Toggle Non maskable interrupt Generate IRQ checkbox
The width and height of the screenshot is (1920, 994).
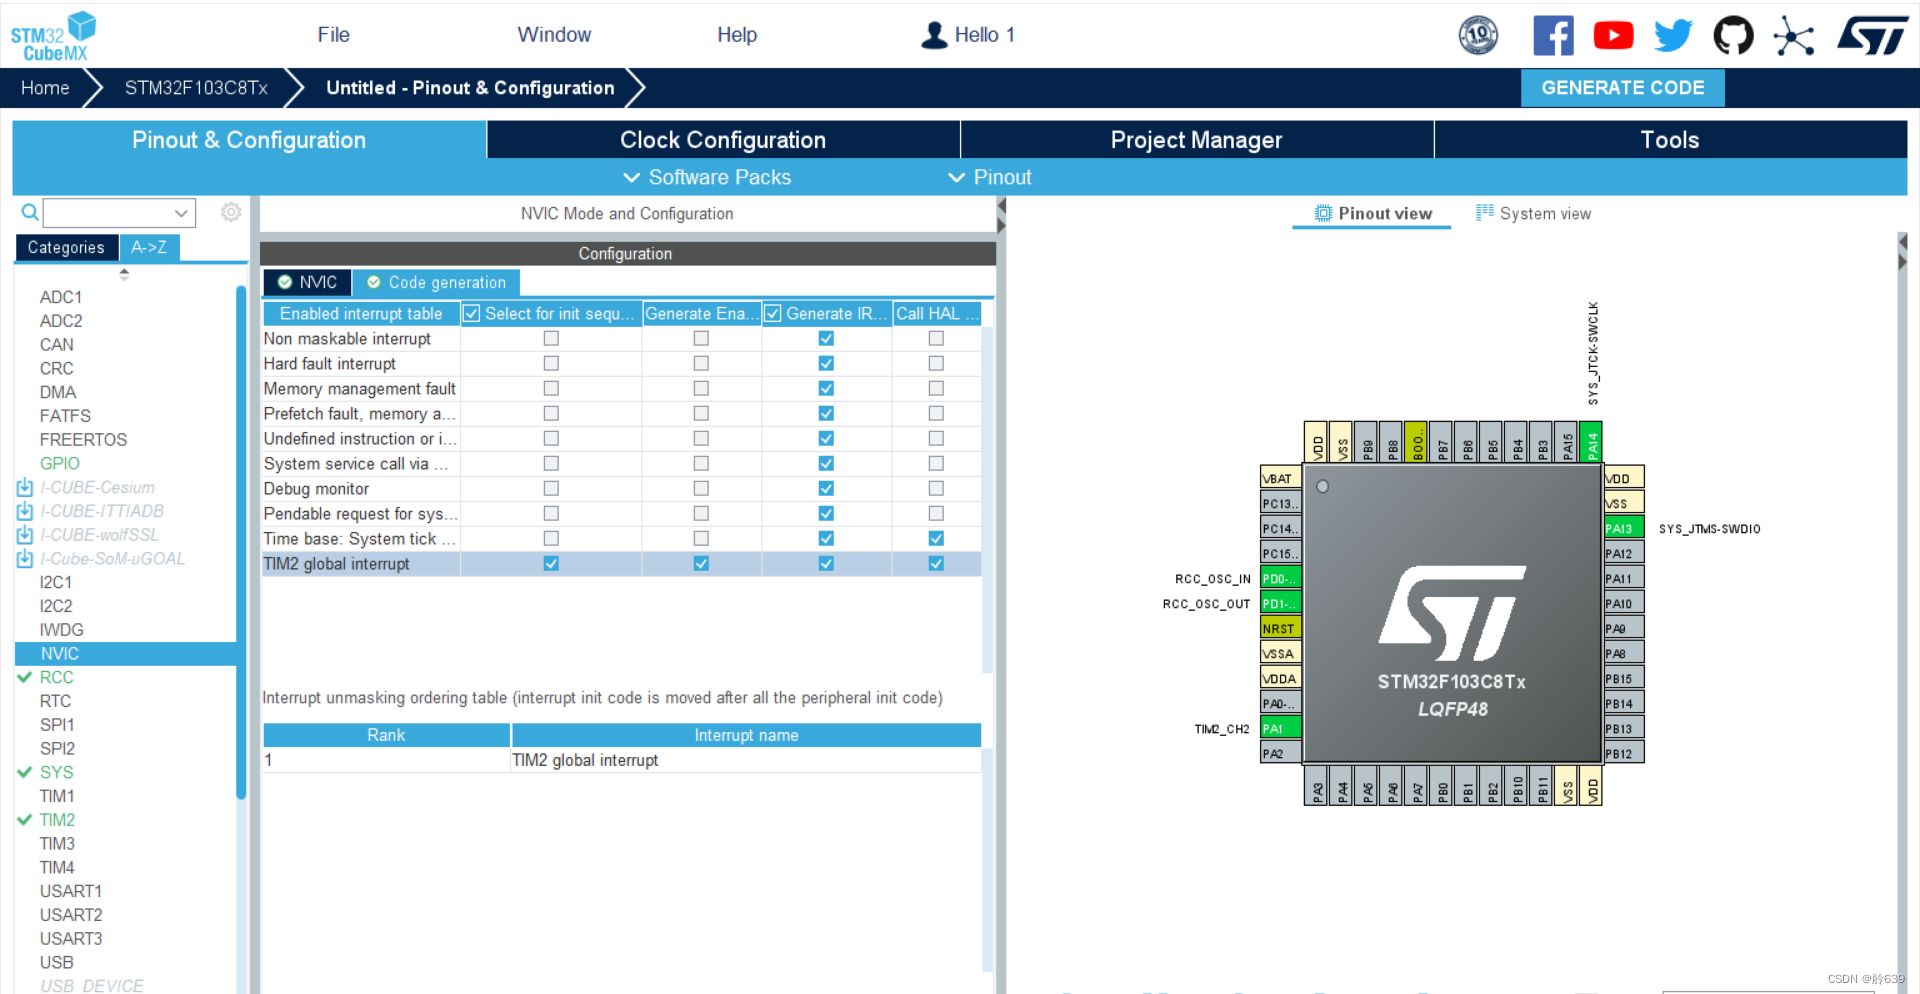(x=826, y=339)
